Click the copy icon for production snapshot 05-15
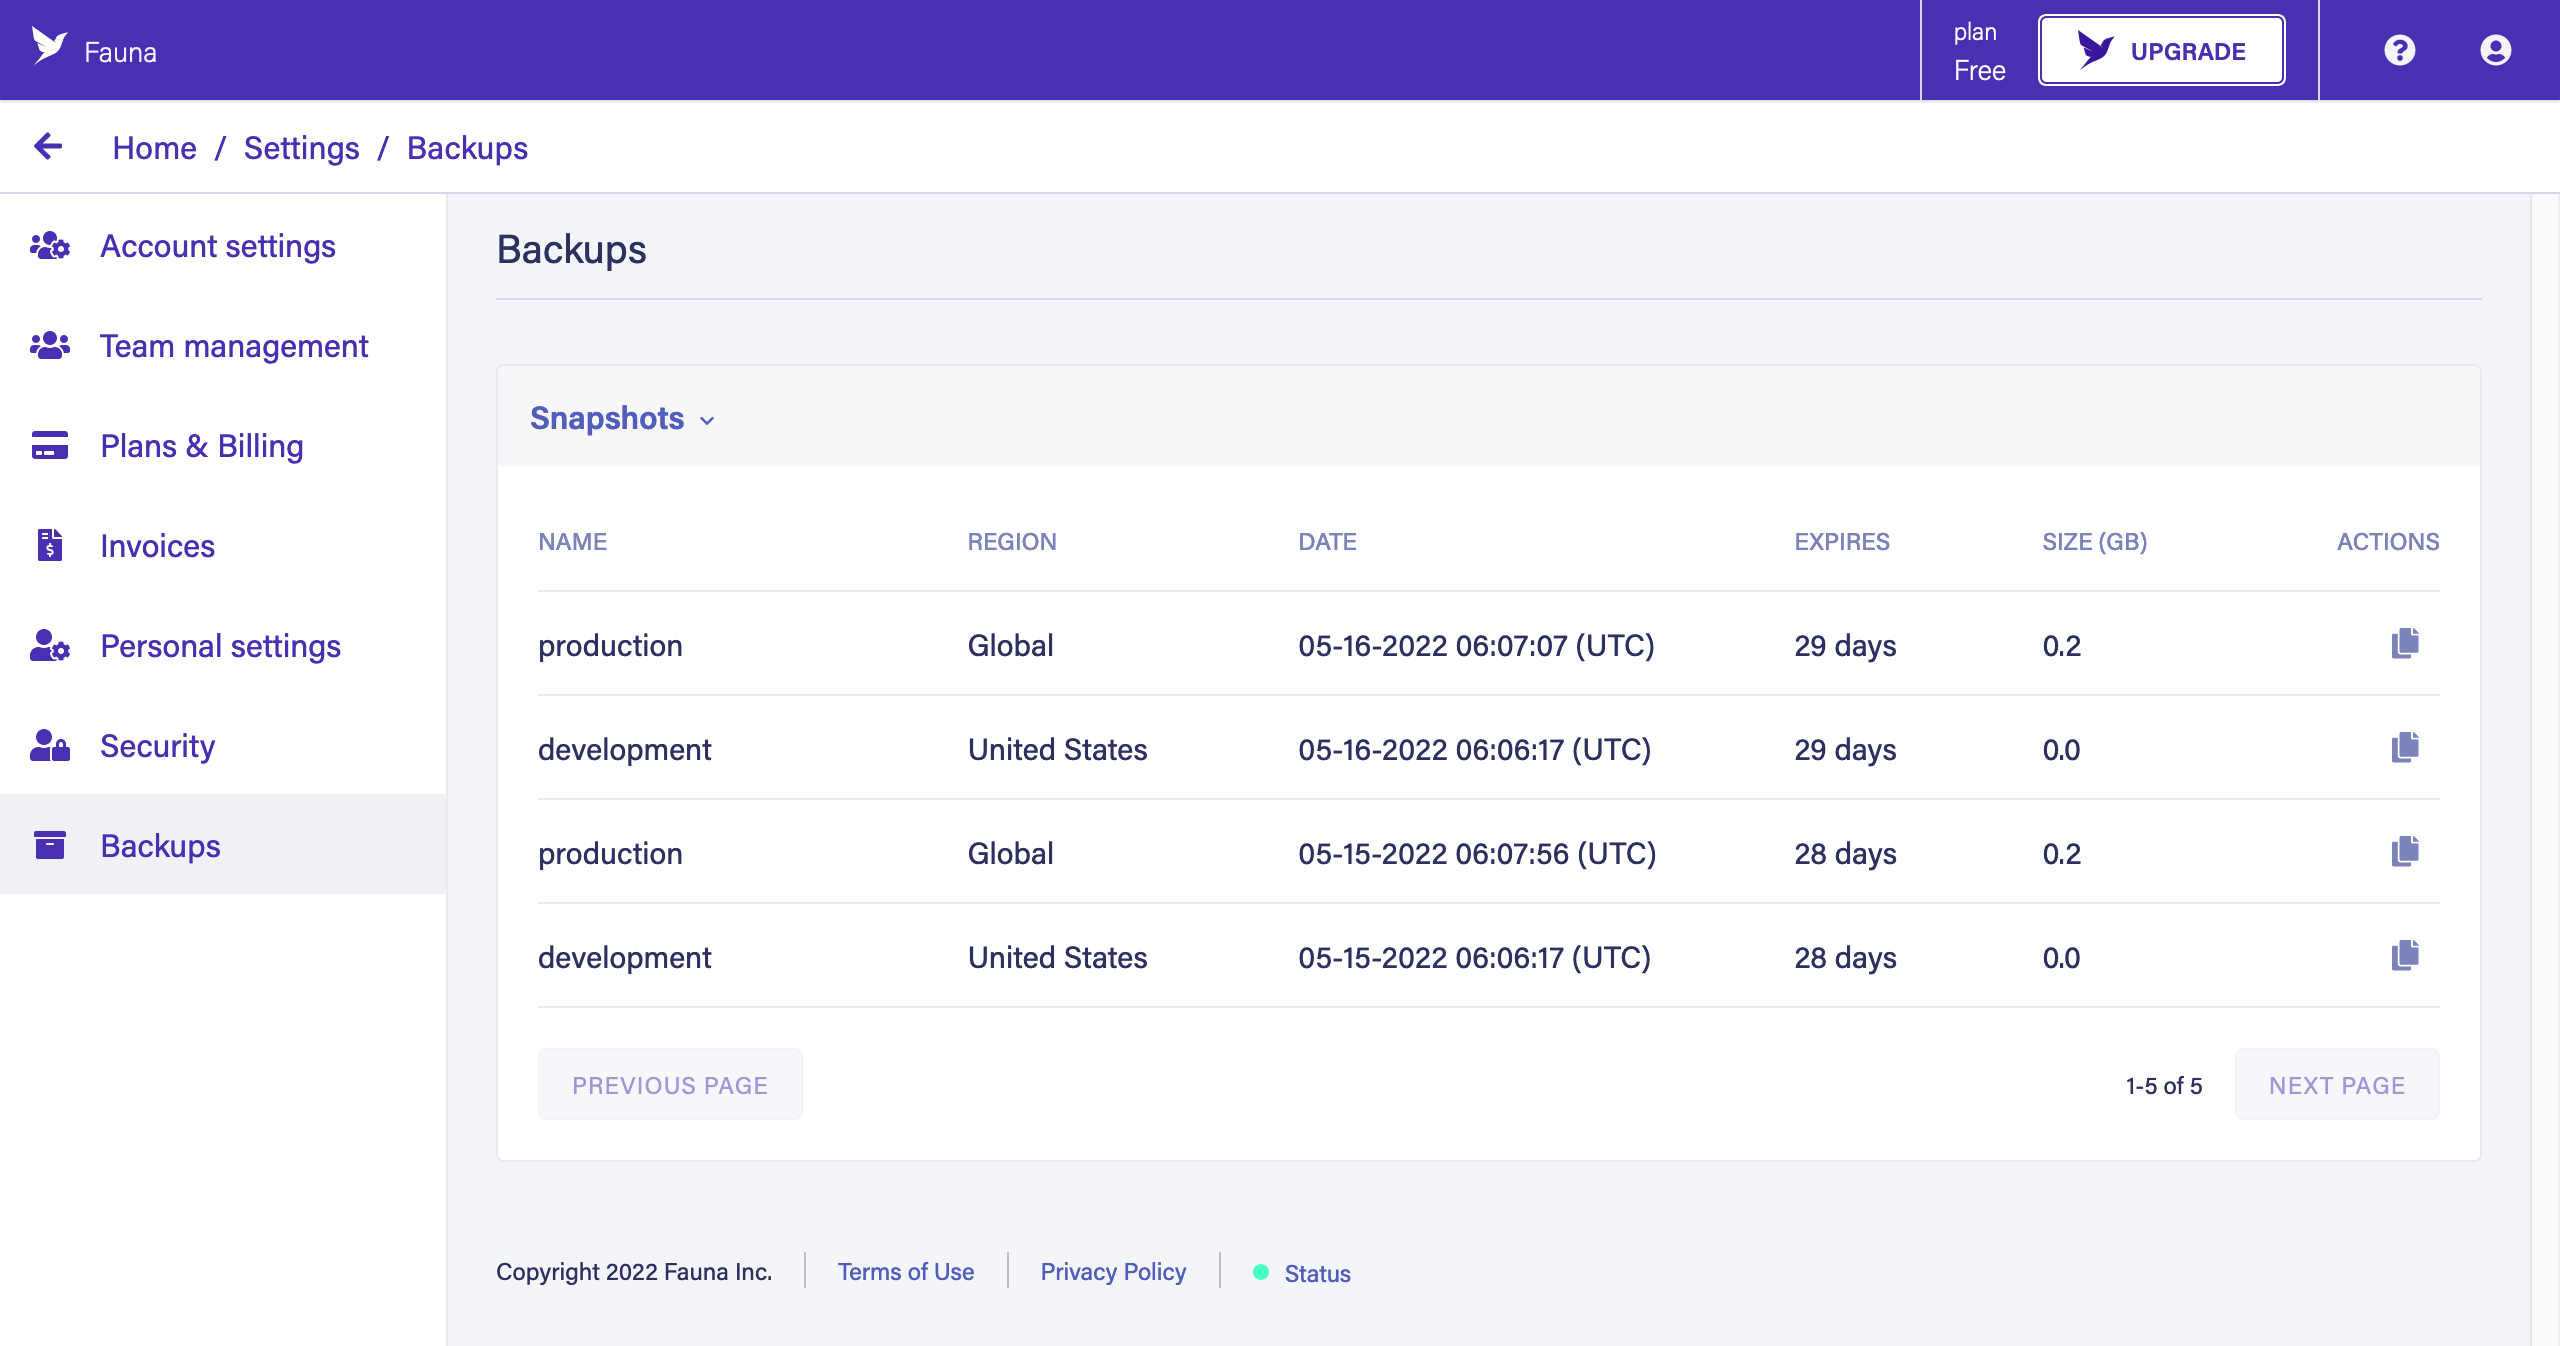Viewport: 2560px width, 1346px height. click(x=2406, y=852)
